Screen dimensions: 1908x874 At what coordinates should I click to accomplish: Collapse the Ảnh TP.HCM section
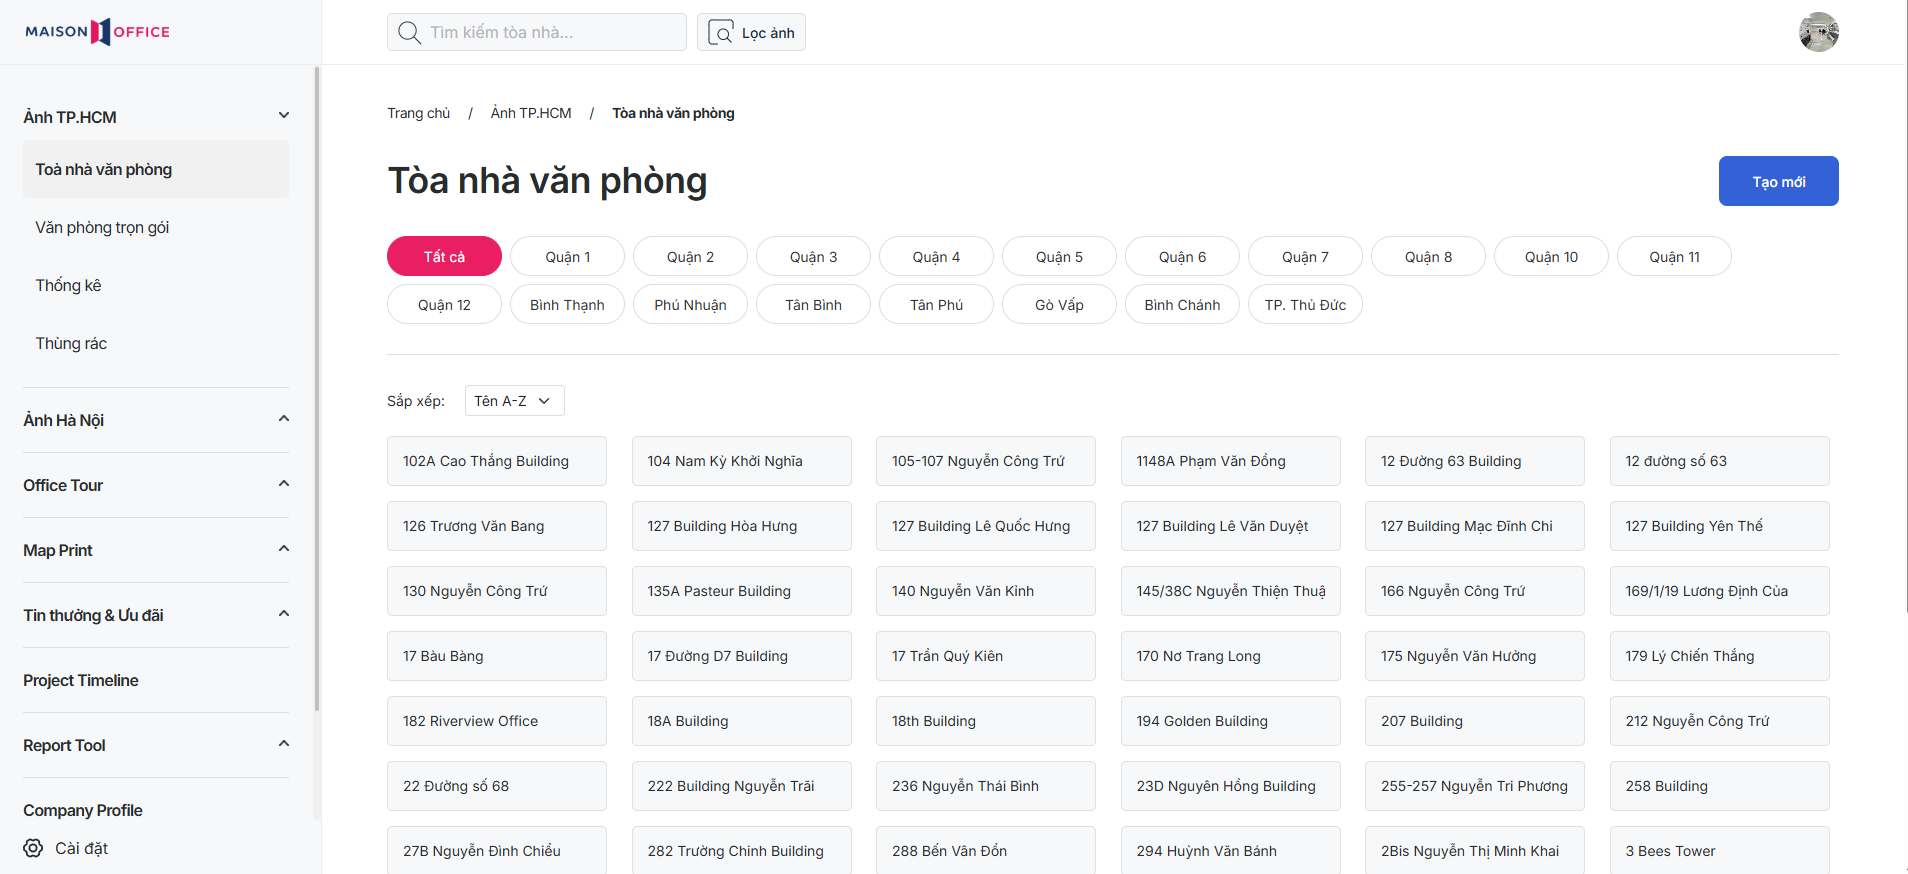[284, 116]
